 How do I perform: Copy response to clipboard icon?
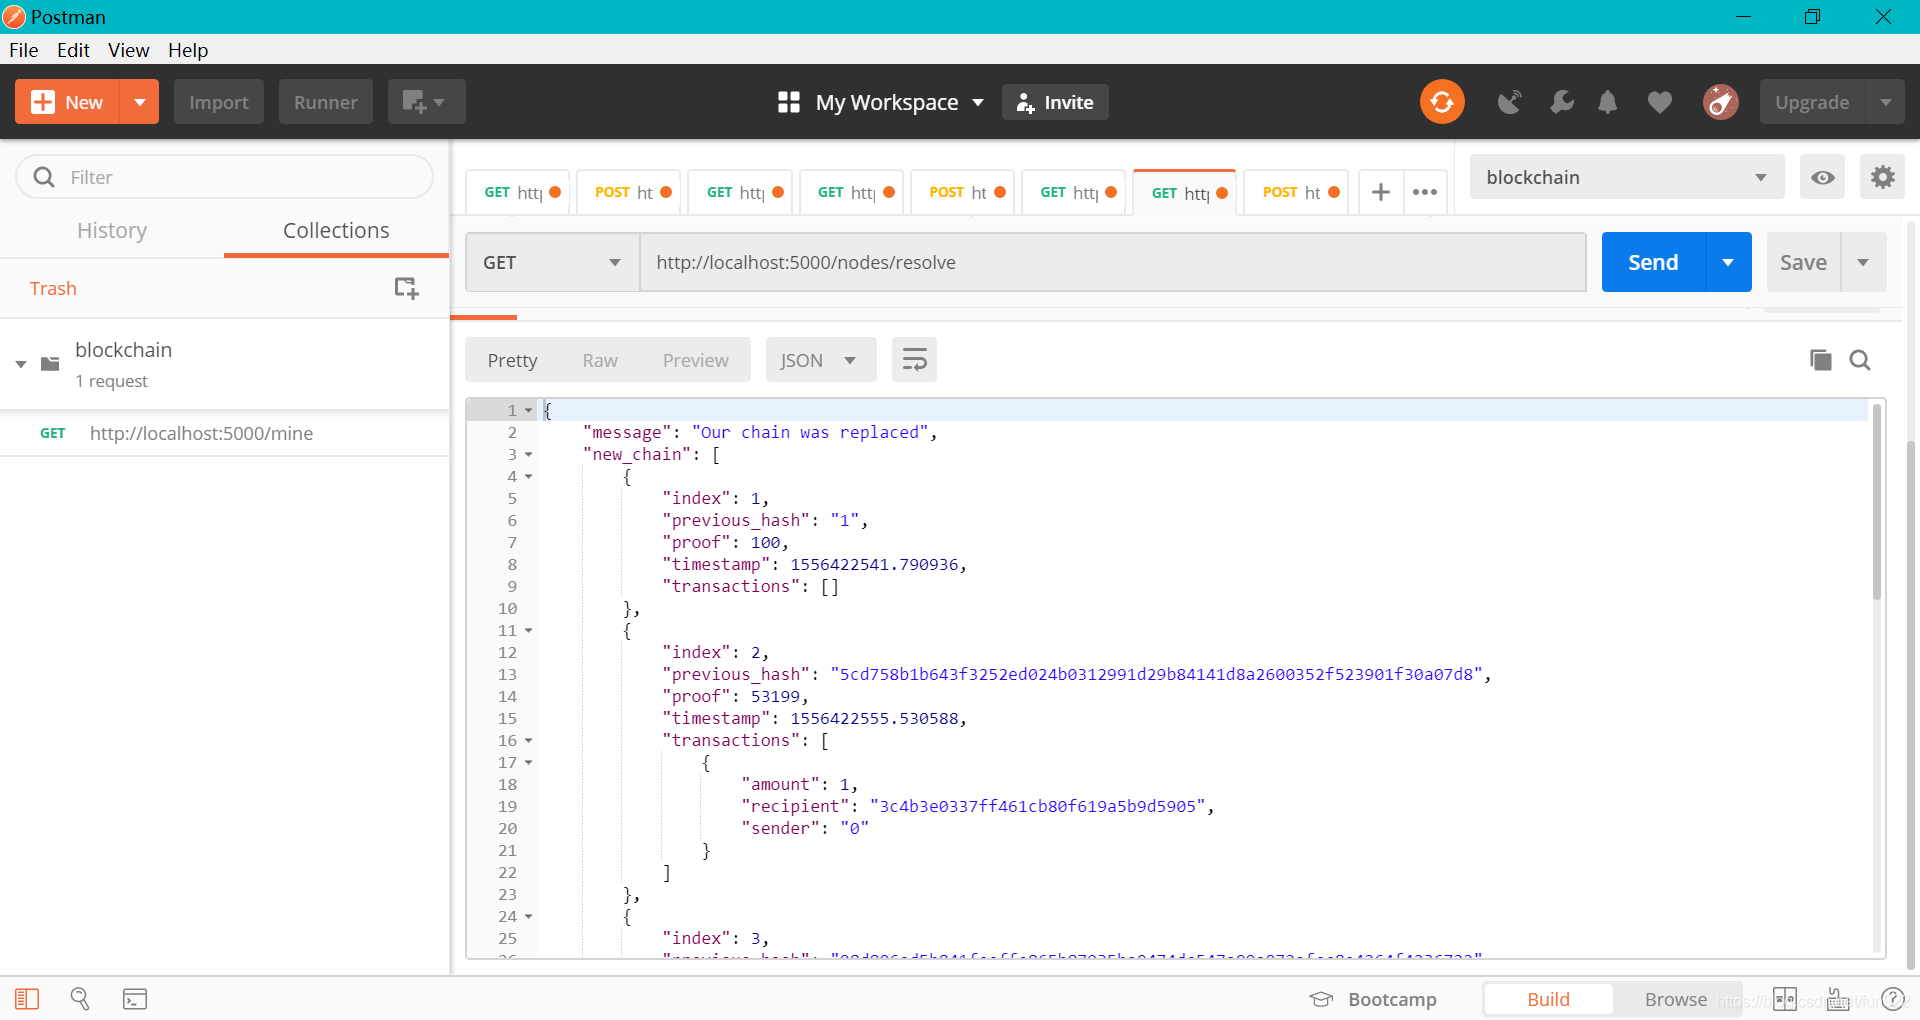click(x=1821, y=360)
